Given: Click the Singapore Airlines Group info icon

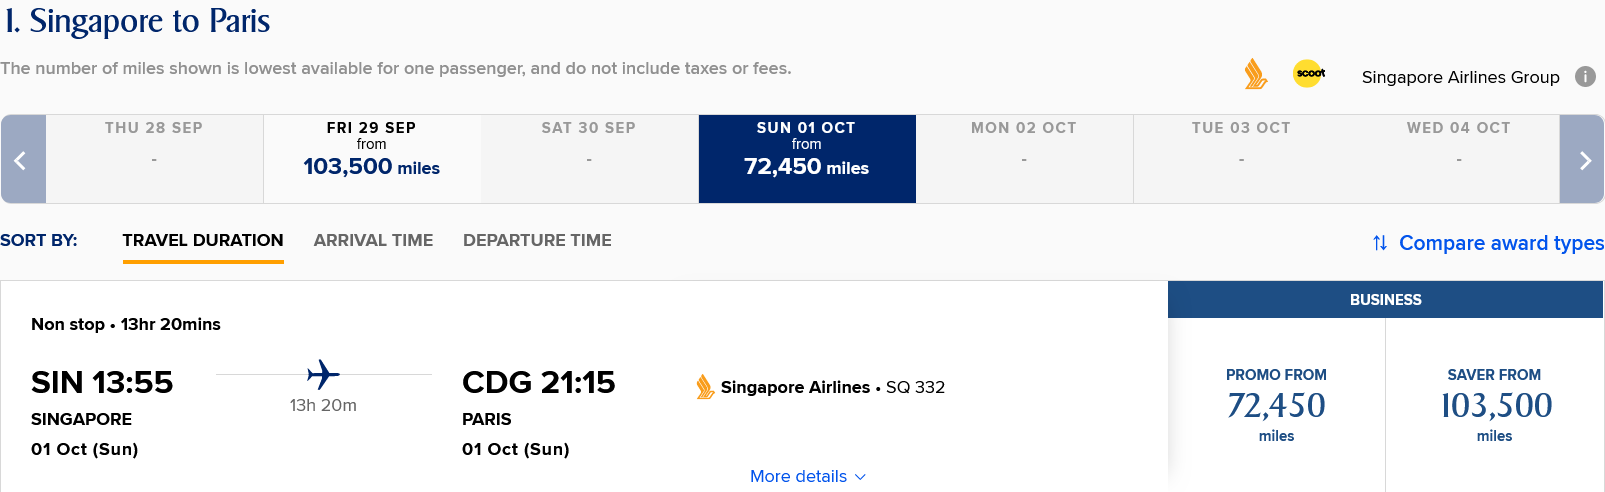Looking at the screenshot, I should click(1585, 76).
